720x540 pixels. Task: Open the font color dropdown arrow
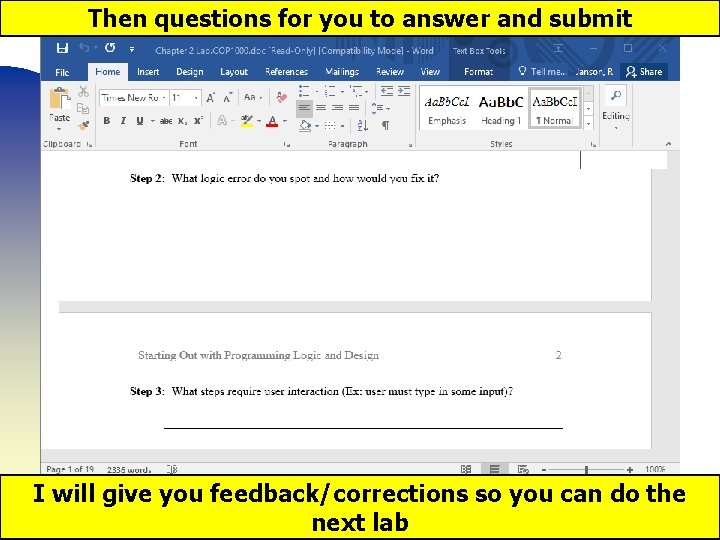click(285, 121)
